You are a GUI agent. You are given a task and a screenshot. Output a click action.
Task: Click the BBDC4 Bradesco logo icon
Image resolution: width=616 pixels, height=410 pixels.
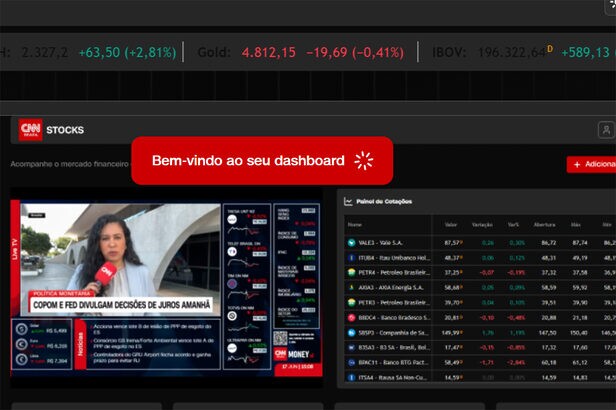click(x=352, y=317)
